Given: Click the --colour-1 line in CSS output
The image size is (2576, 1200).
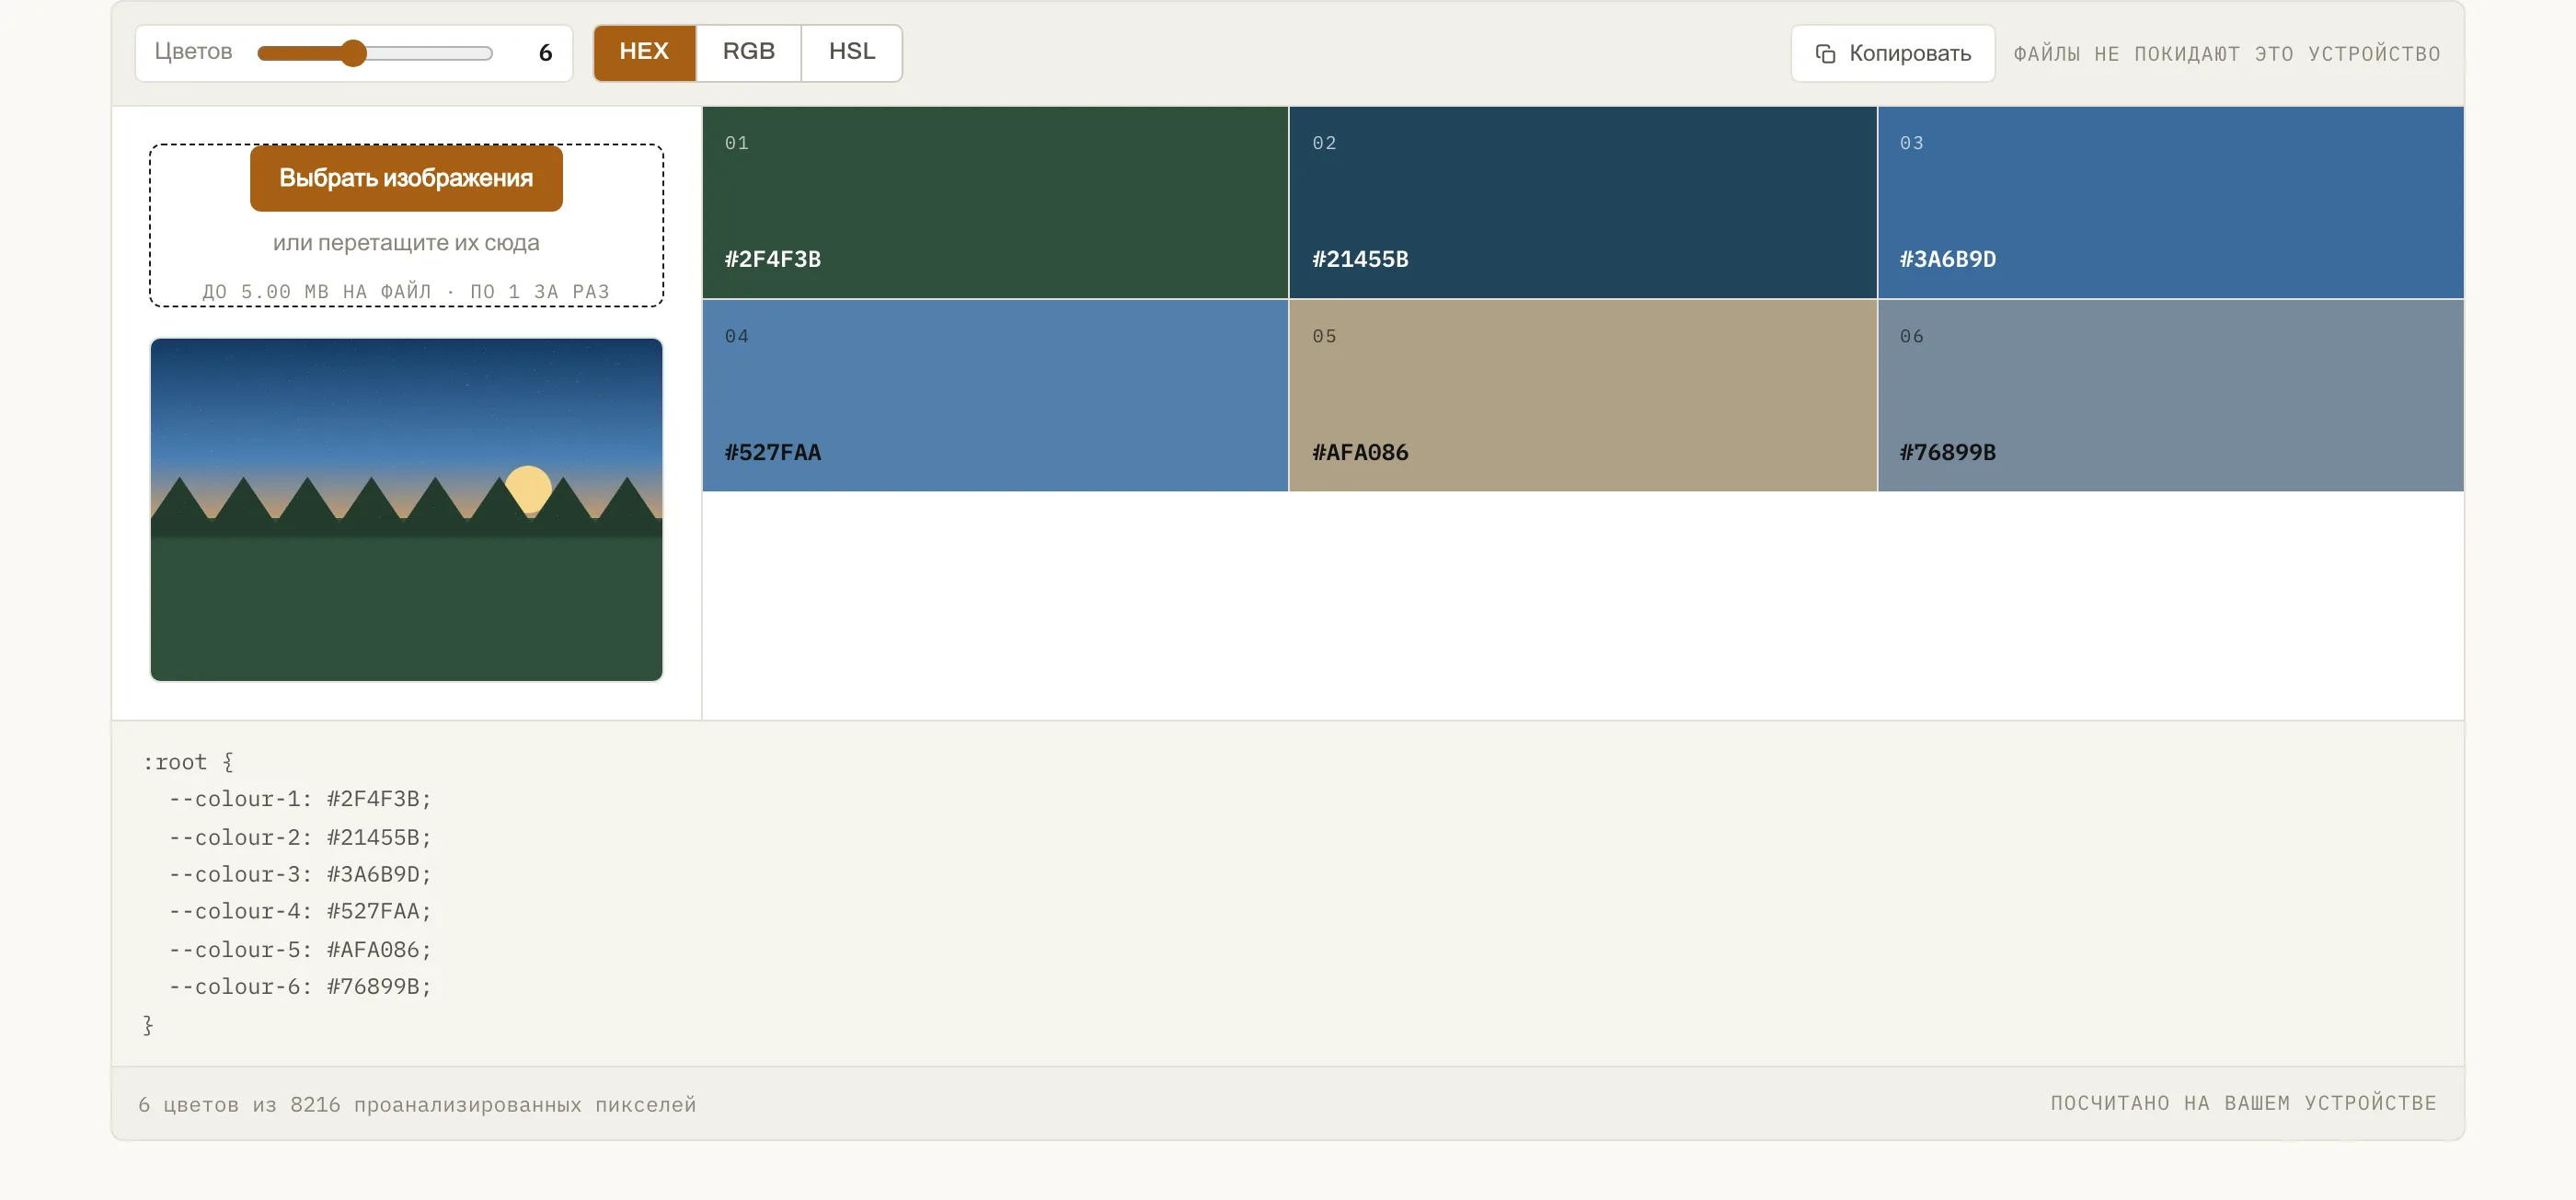Looking at the screenshot, I should tap(300, 799).
